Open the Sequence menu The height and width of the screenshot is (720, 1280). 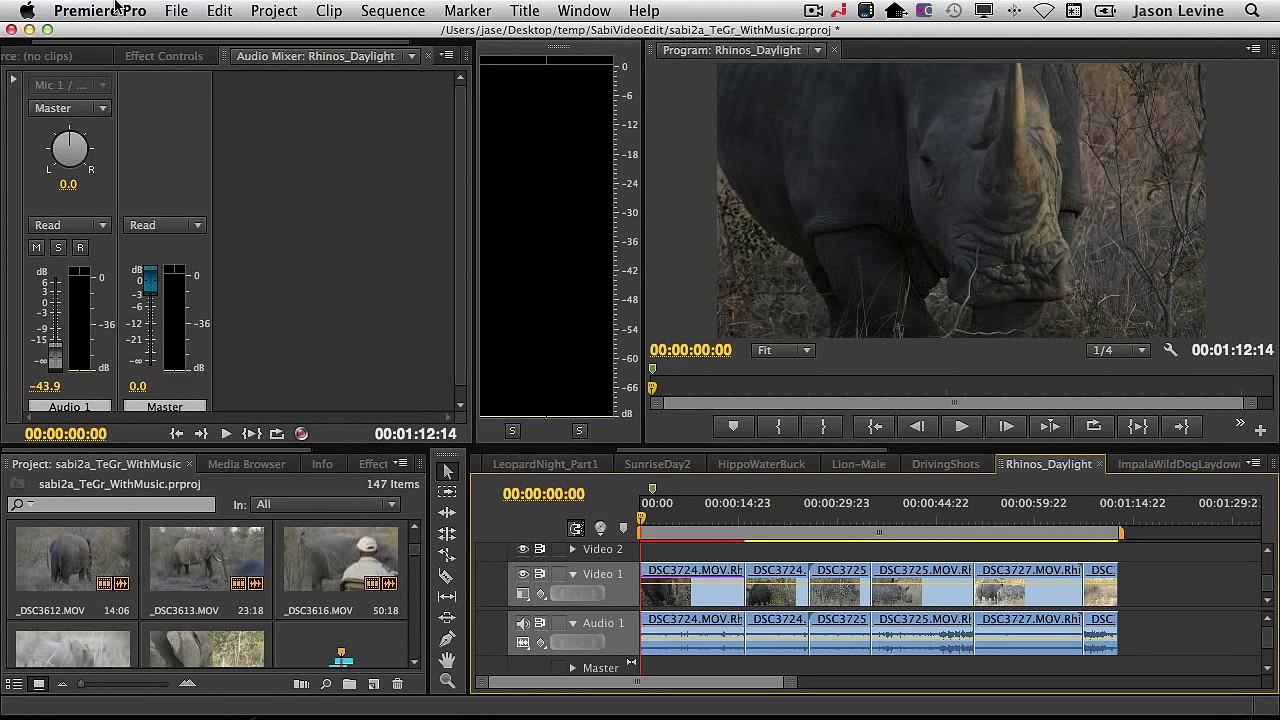point(393,11)
